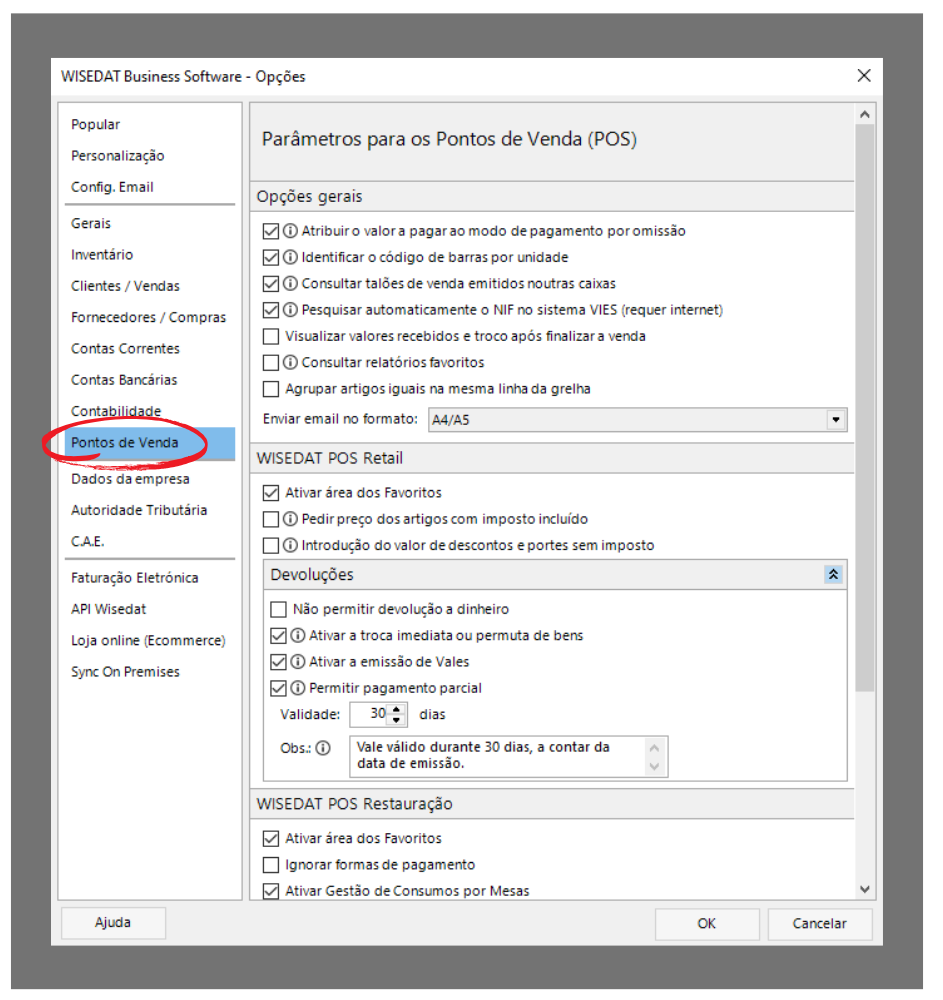Click the Ajuda button
The height and width of the screenshot is (1000, 943).
(x=113, y=923)
